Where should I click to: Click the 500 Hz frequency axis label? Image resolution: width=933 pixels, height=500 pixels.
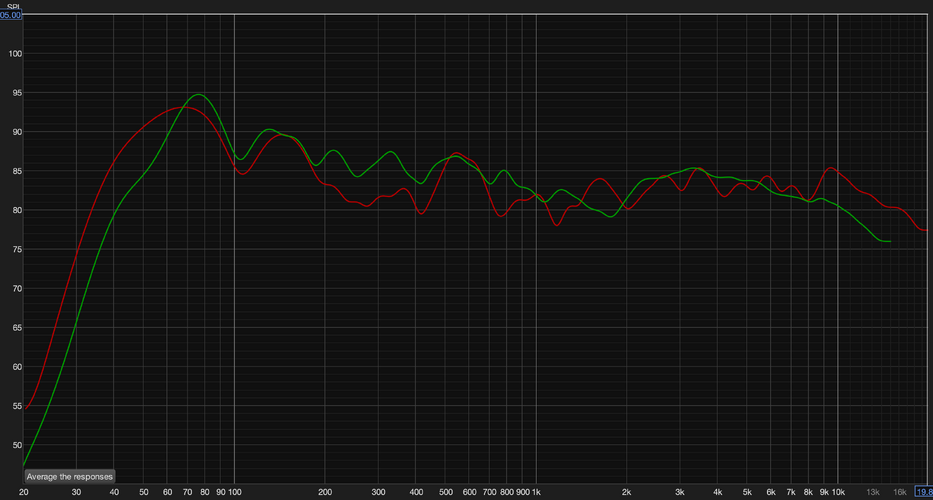point(446,492)
